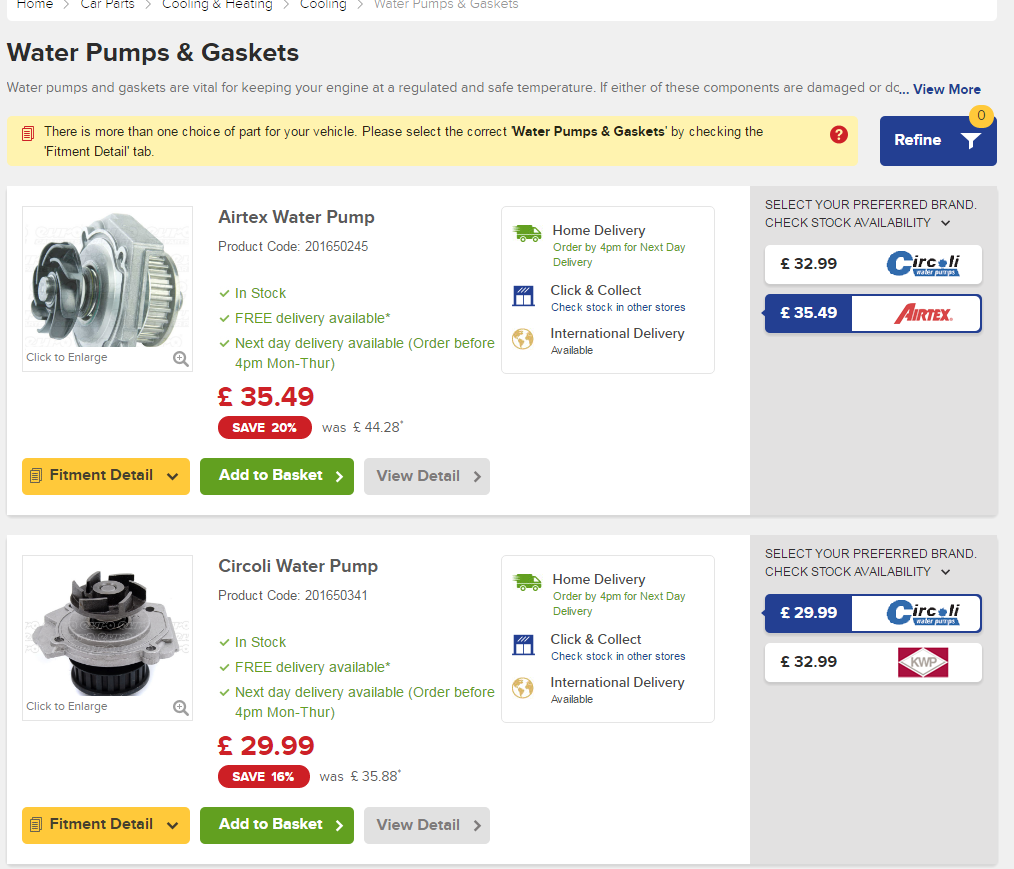This screenshot has width=1014, height=869.
Task: Click the Click & Collect store icon for Airtex
Action: (x=524, y=296)
